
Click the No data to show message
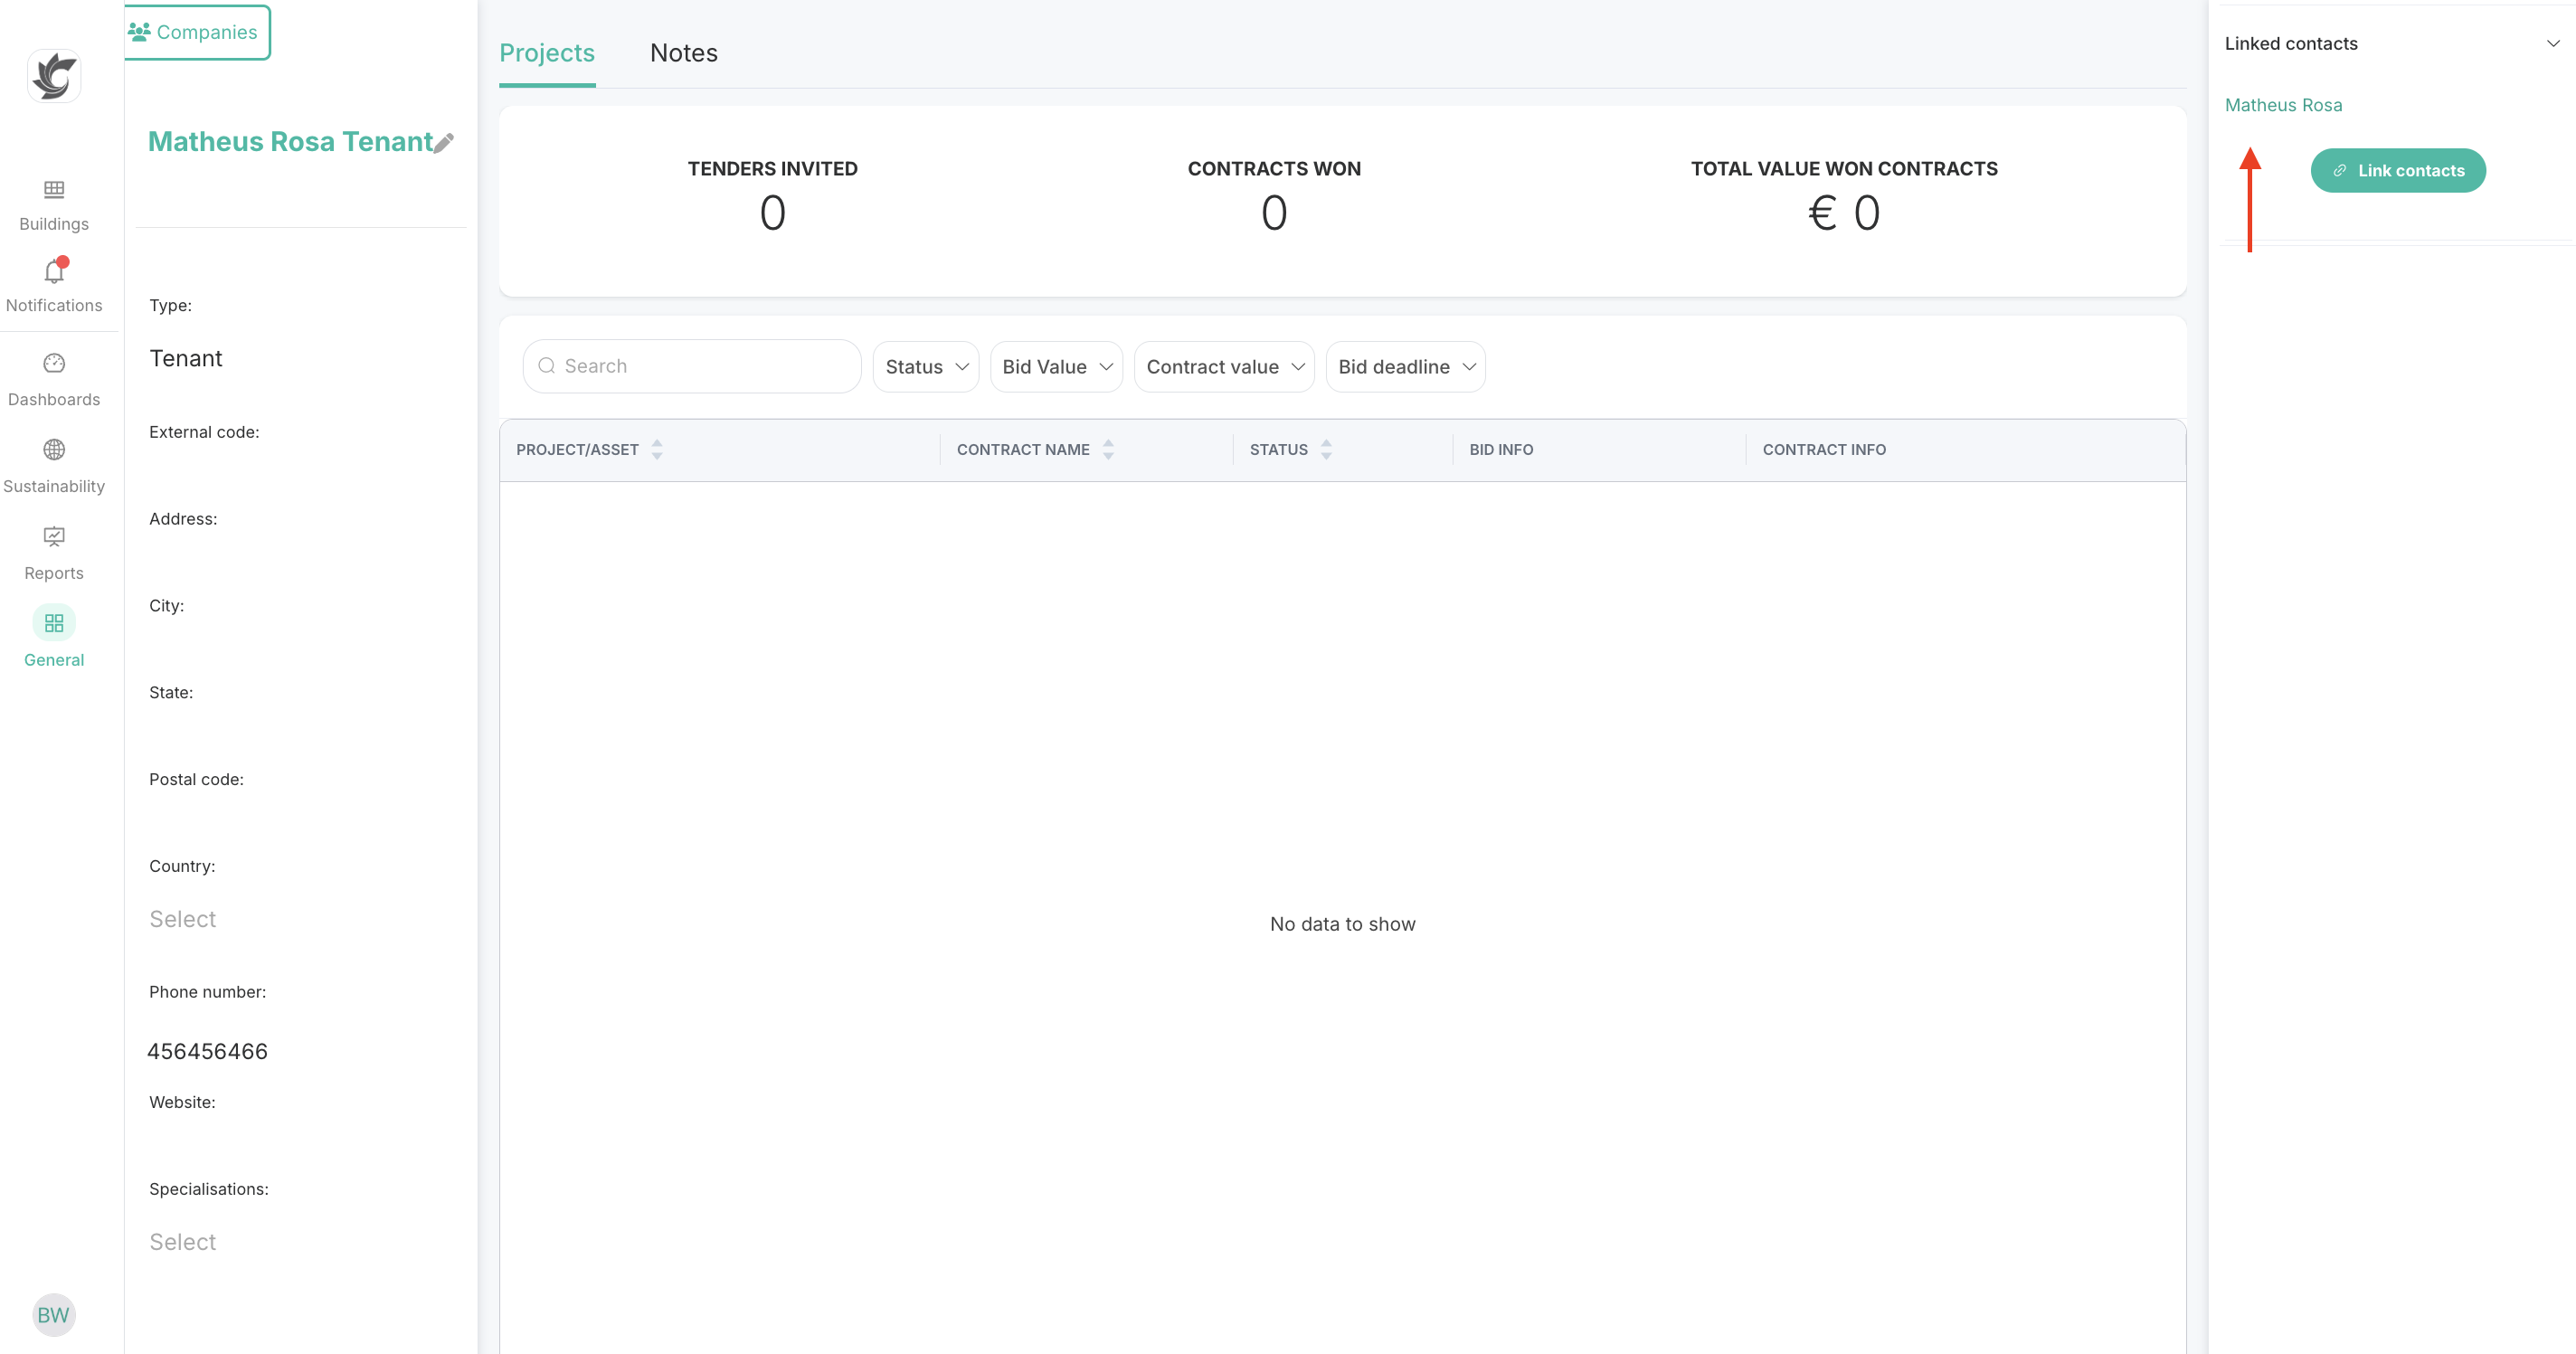pyautogui.click(x=1342, y=924)
